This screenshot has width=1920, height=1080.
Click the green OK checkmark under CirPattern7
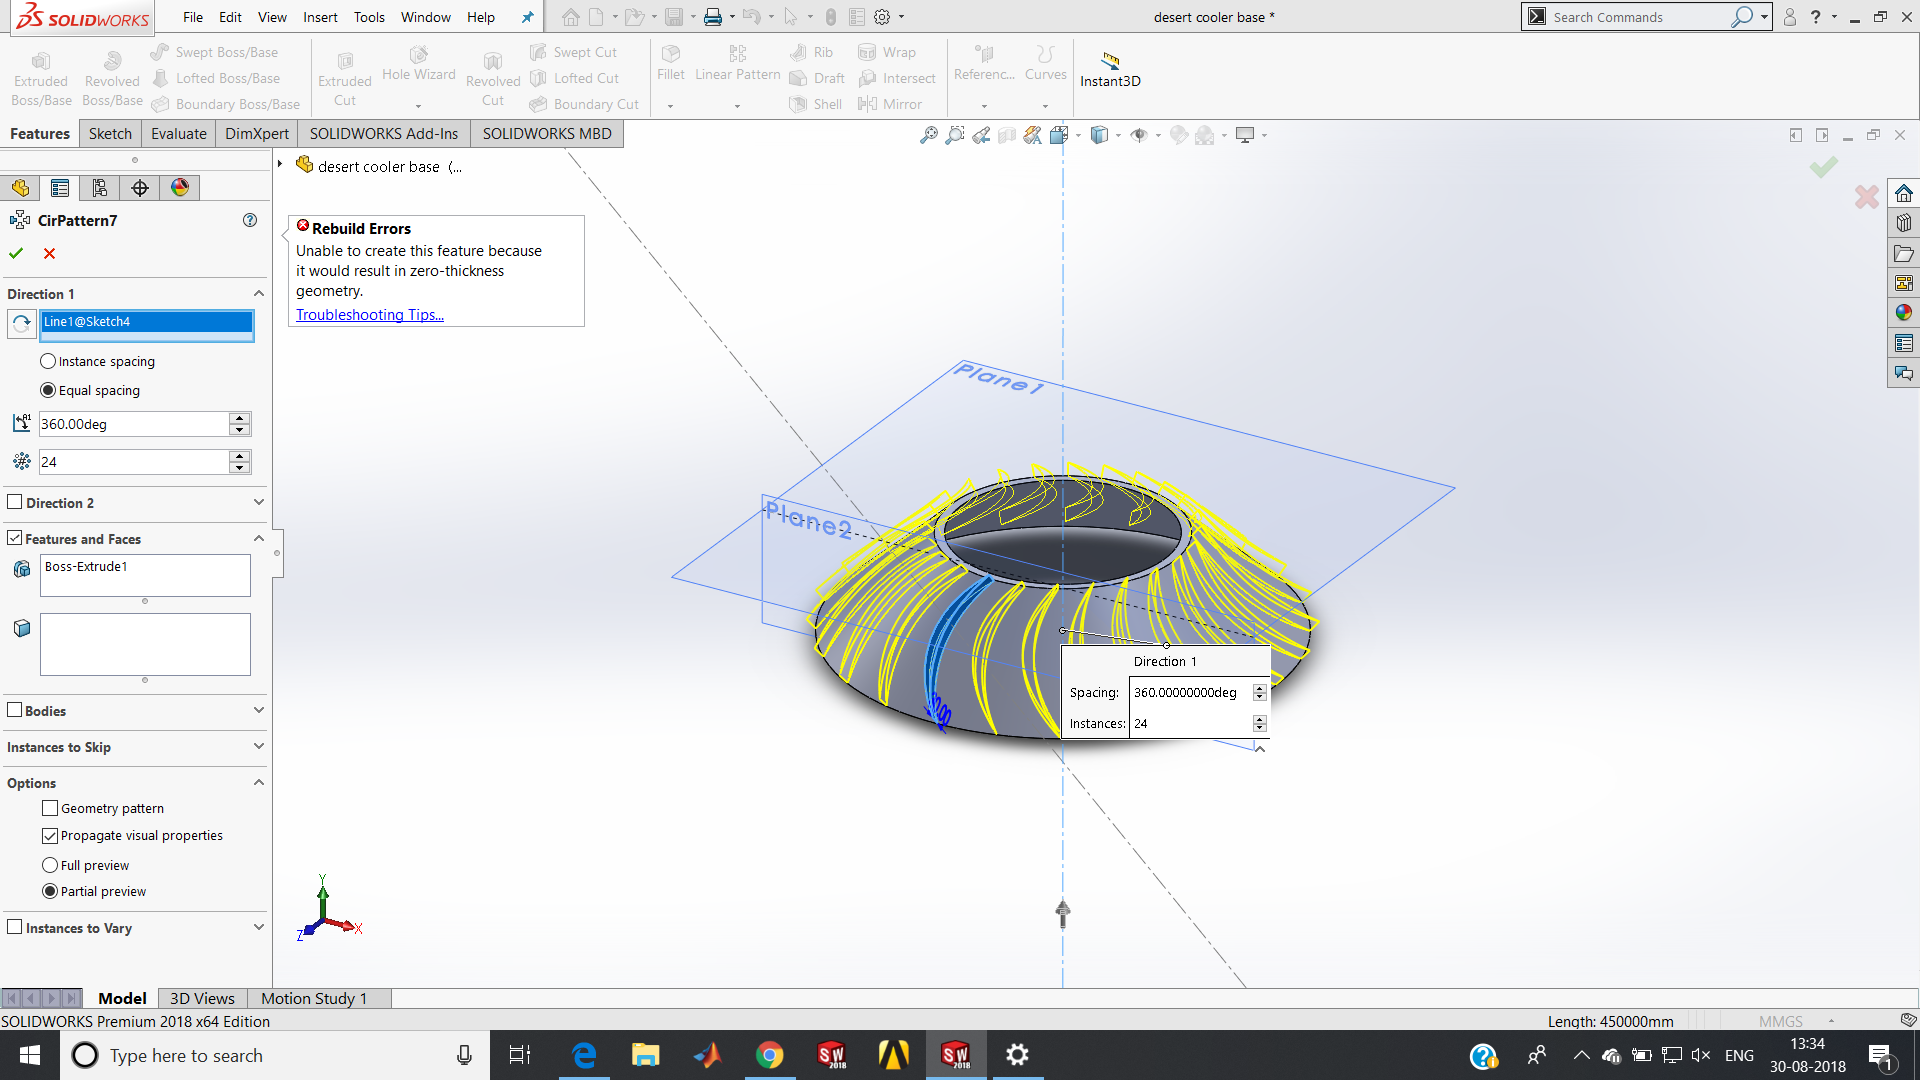point(16,254)
